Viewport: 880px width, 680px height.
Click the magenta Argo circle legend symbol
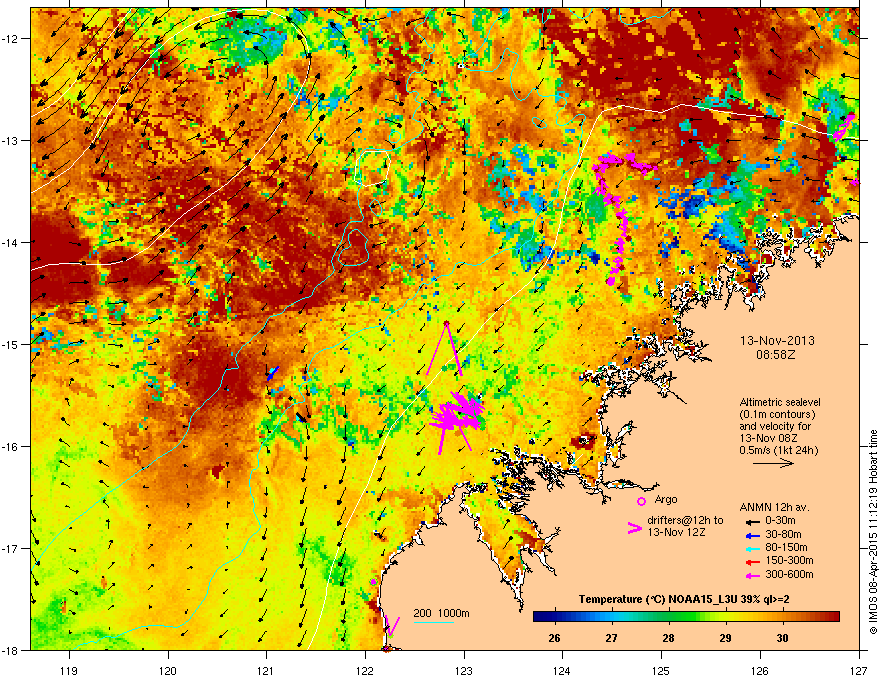641,501
